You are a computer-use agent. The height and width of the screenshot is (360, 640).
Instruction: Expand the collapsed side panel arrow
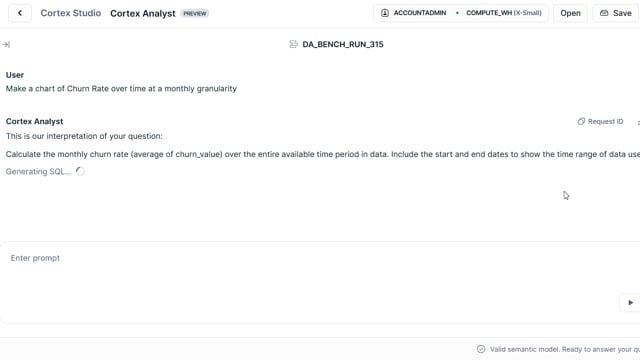pyautogui.click(x=6, y=44)
